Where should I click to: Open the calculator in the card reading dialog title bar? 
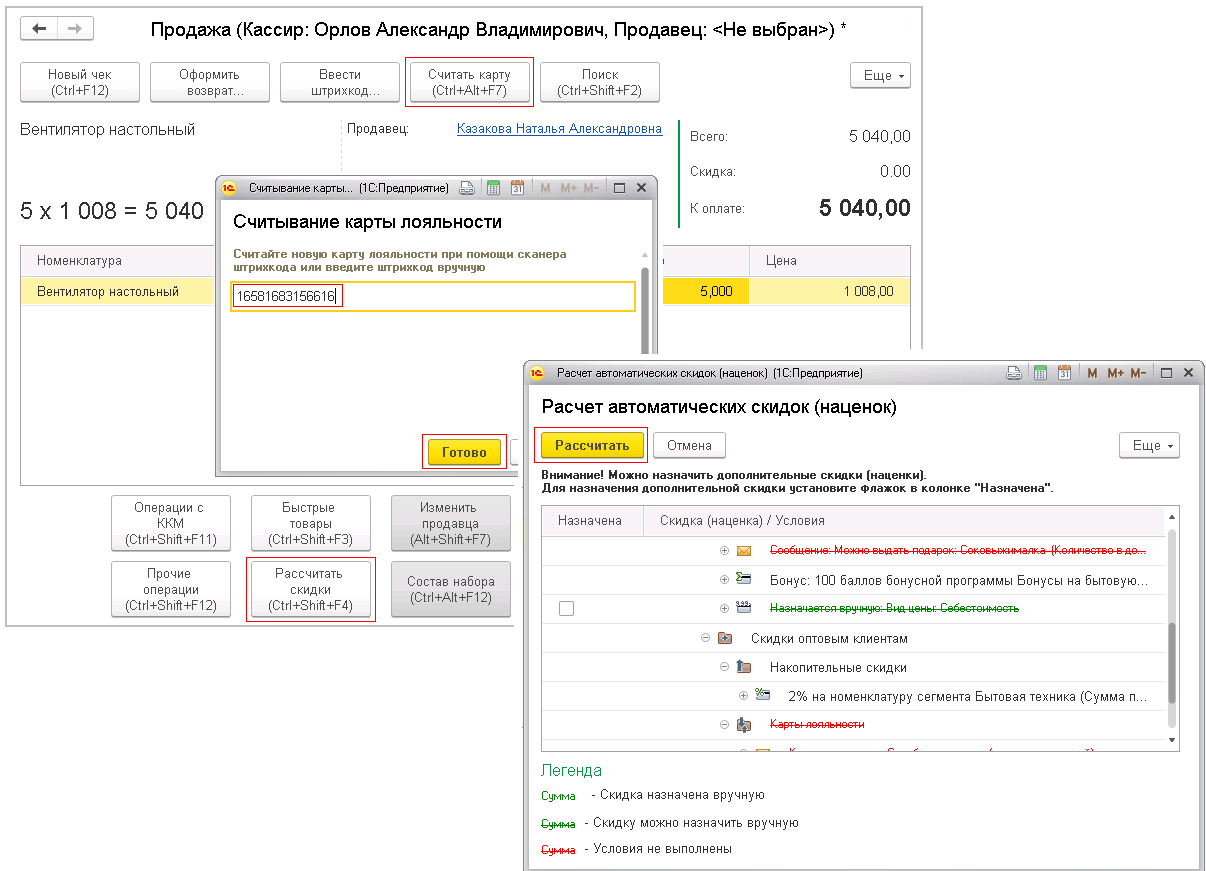493,188
